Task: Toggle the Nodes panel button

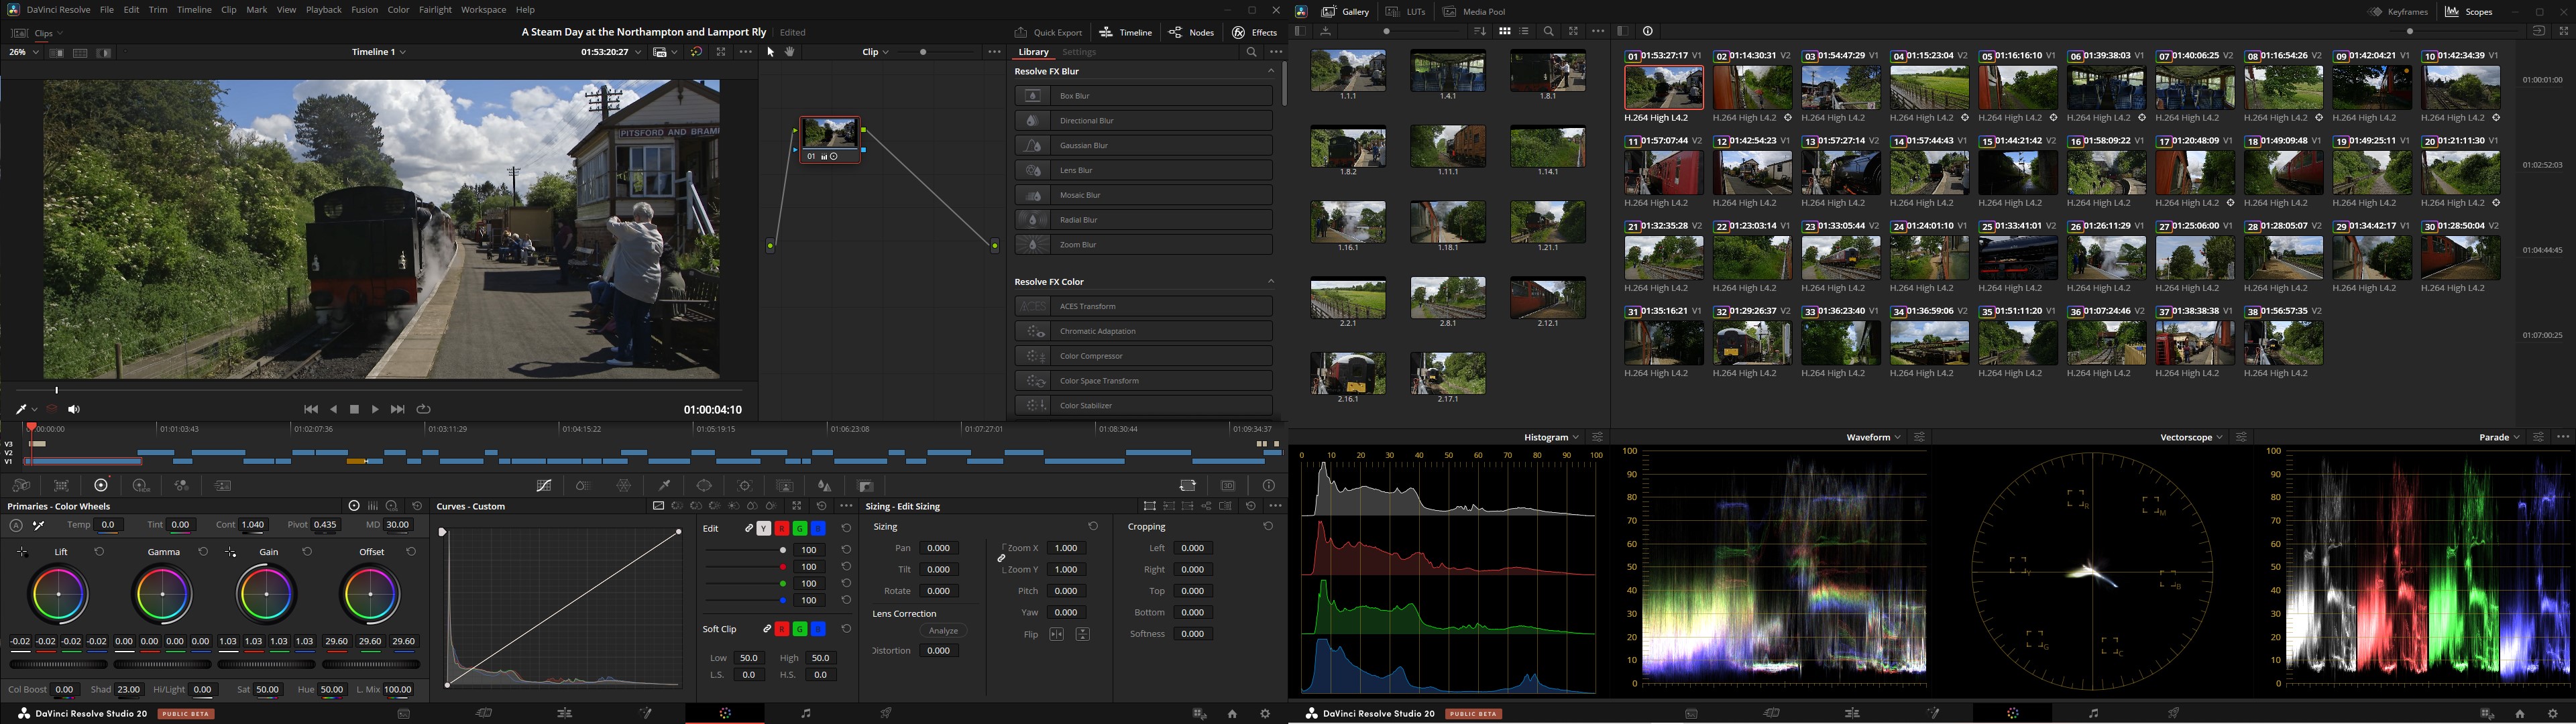Action: click(x=1191, y=33)
